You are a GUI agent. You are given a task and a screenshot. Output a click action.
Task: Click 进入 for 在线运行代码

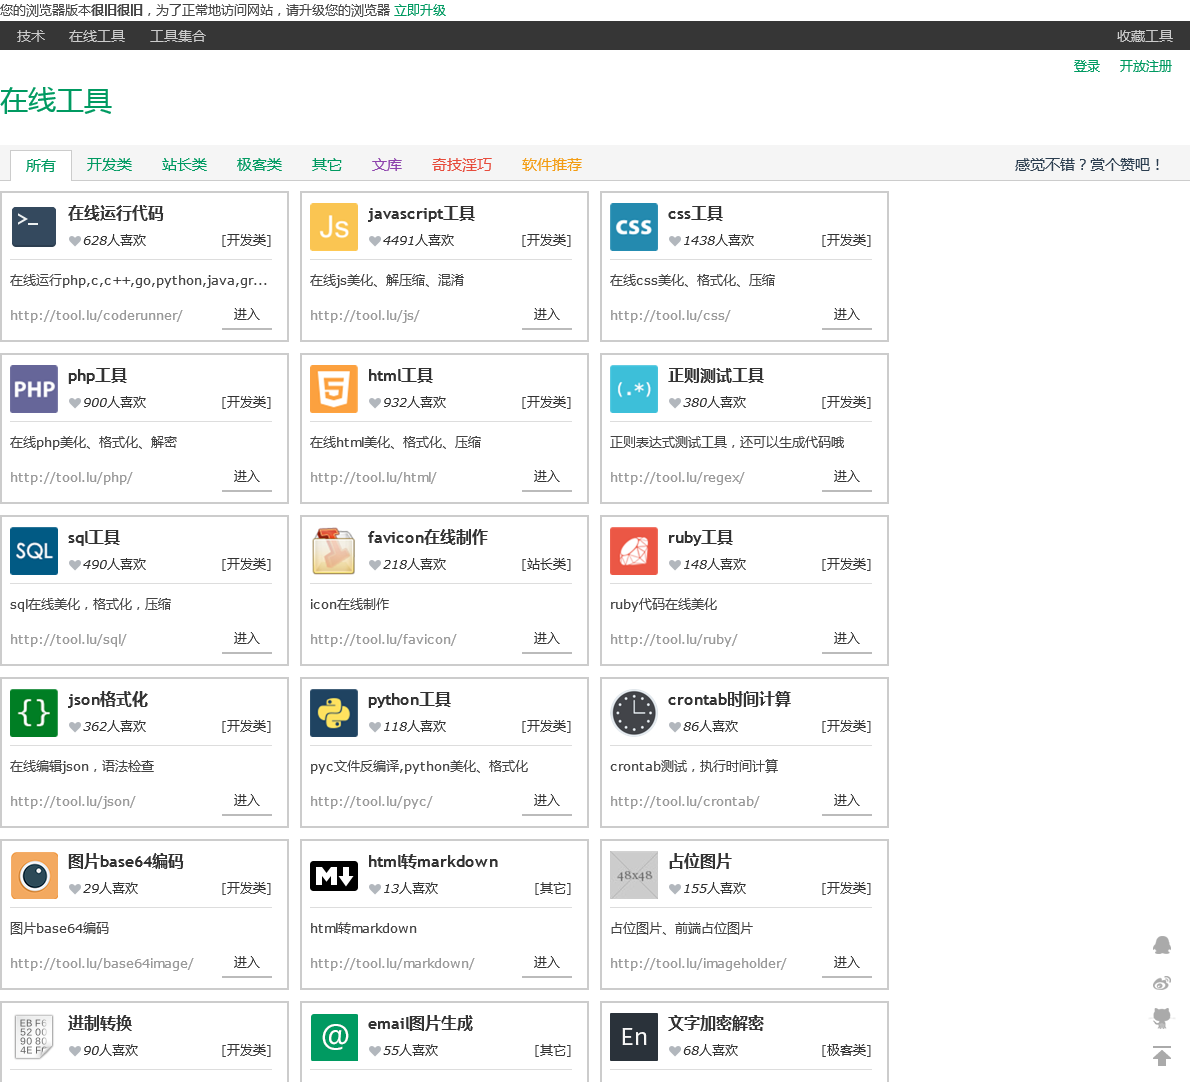point(247,315)
